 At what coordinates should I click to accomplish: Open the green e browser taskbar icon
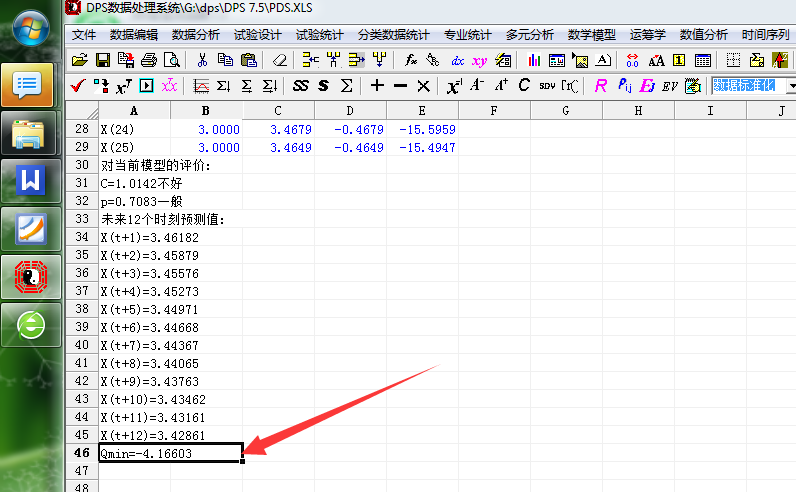(30, 325)
